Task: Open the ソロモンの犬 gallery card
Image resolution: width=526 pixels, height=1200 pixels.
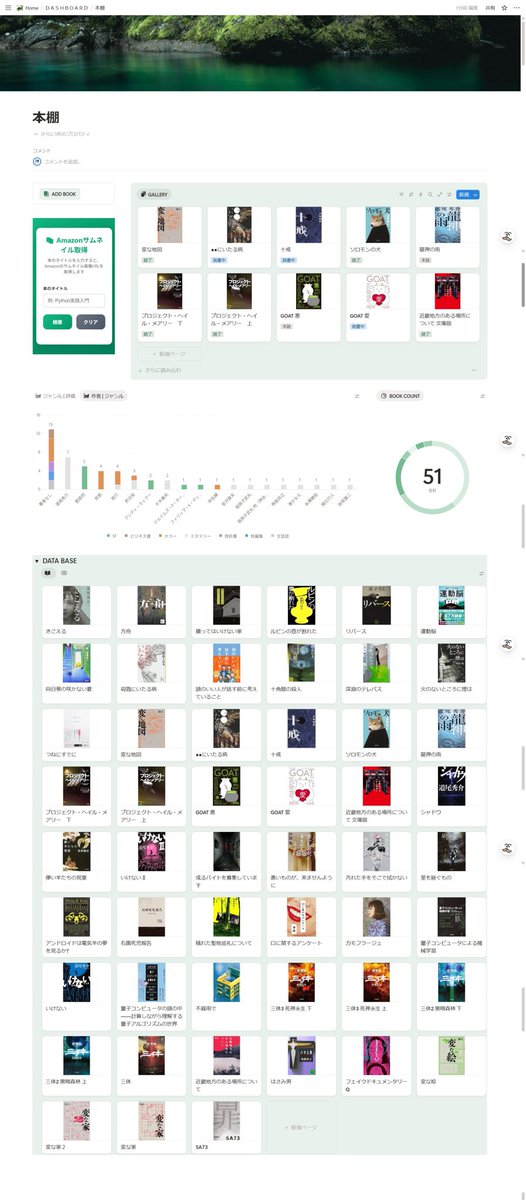Action: click(379, 237)
